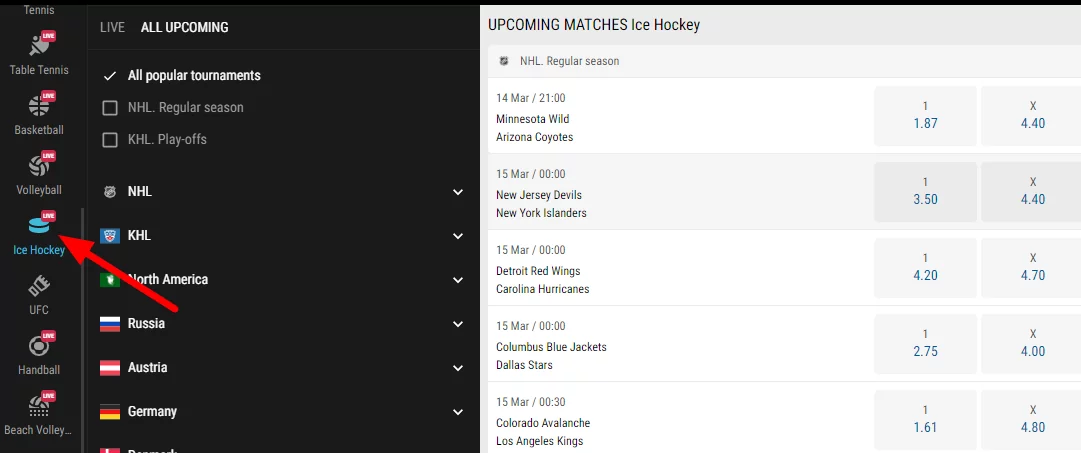Viewport: 1081px width, 453px height.
Task: Expand the NHL league section
Action: 458,192
